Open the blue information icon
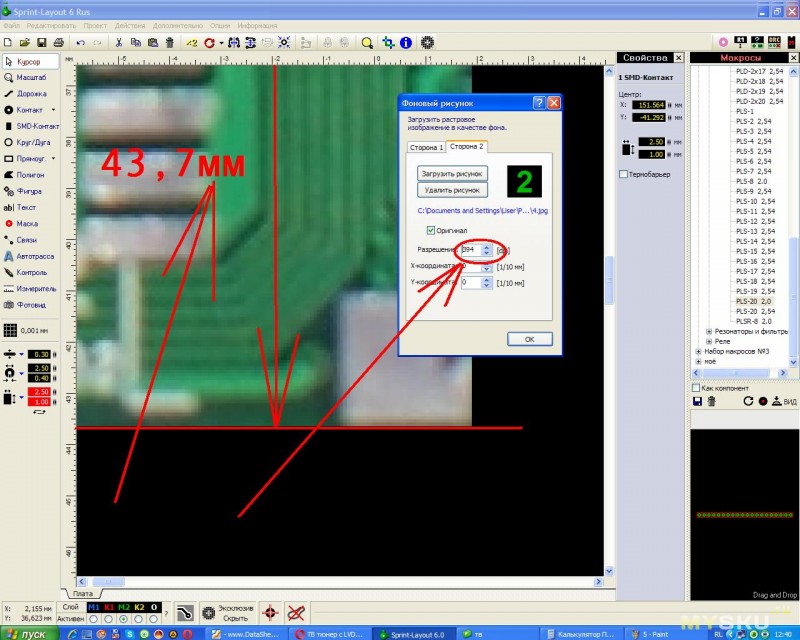Screen dimensions: 800x640 click(406, 43)
